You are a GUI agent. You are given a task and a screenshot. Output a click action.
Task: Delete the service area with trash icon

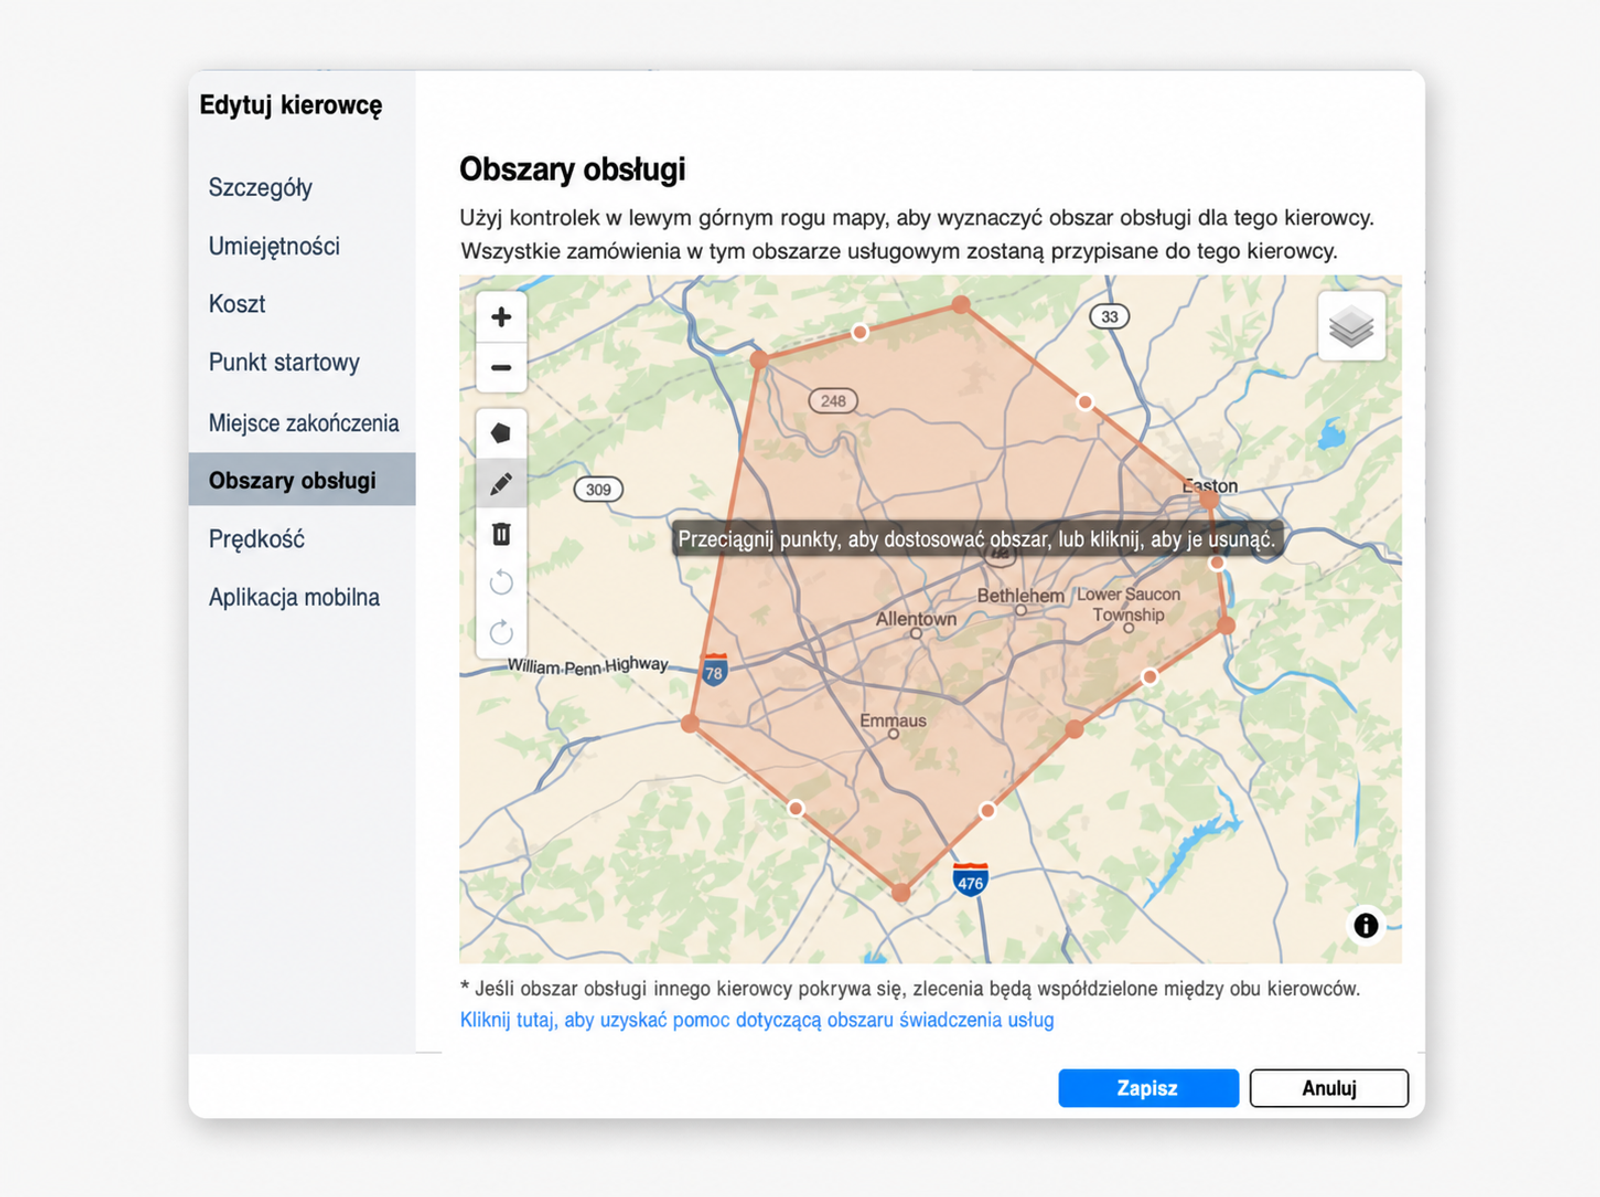[x=501, y=534]
